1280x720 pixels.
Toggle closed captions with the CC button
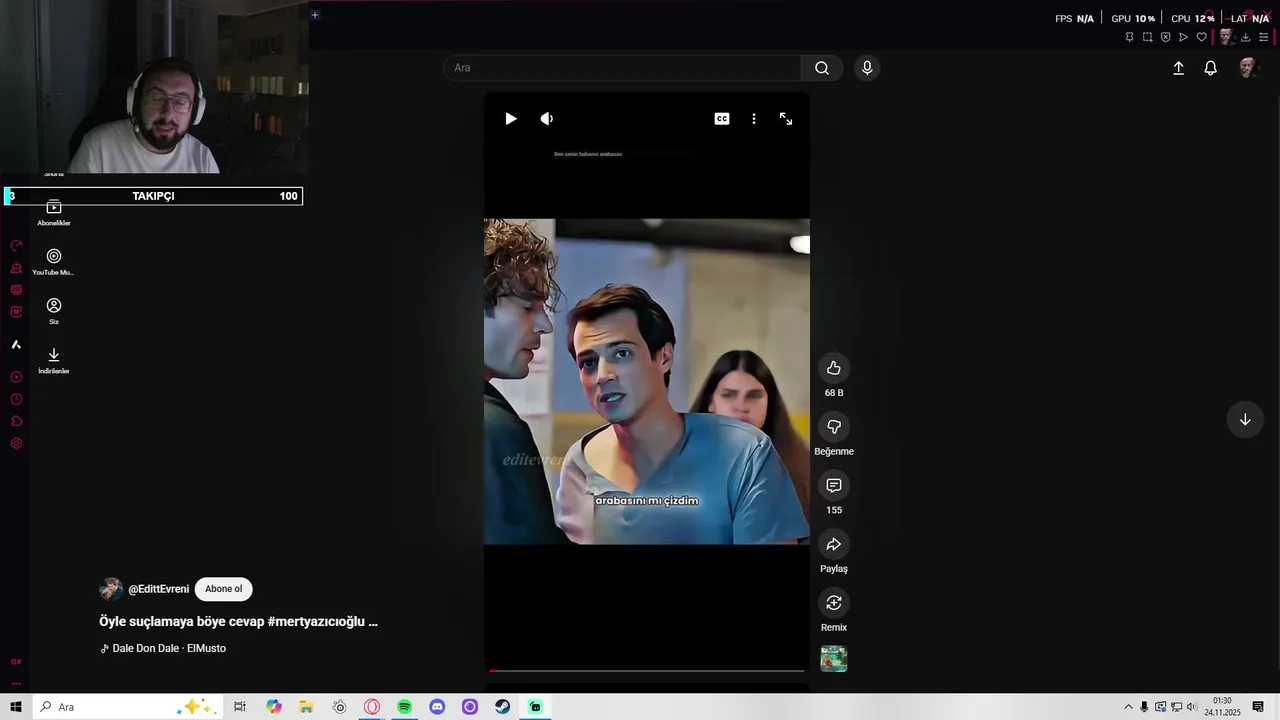tap(722, 119)
